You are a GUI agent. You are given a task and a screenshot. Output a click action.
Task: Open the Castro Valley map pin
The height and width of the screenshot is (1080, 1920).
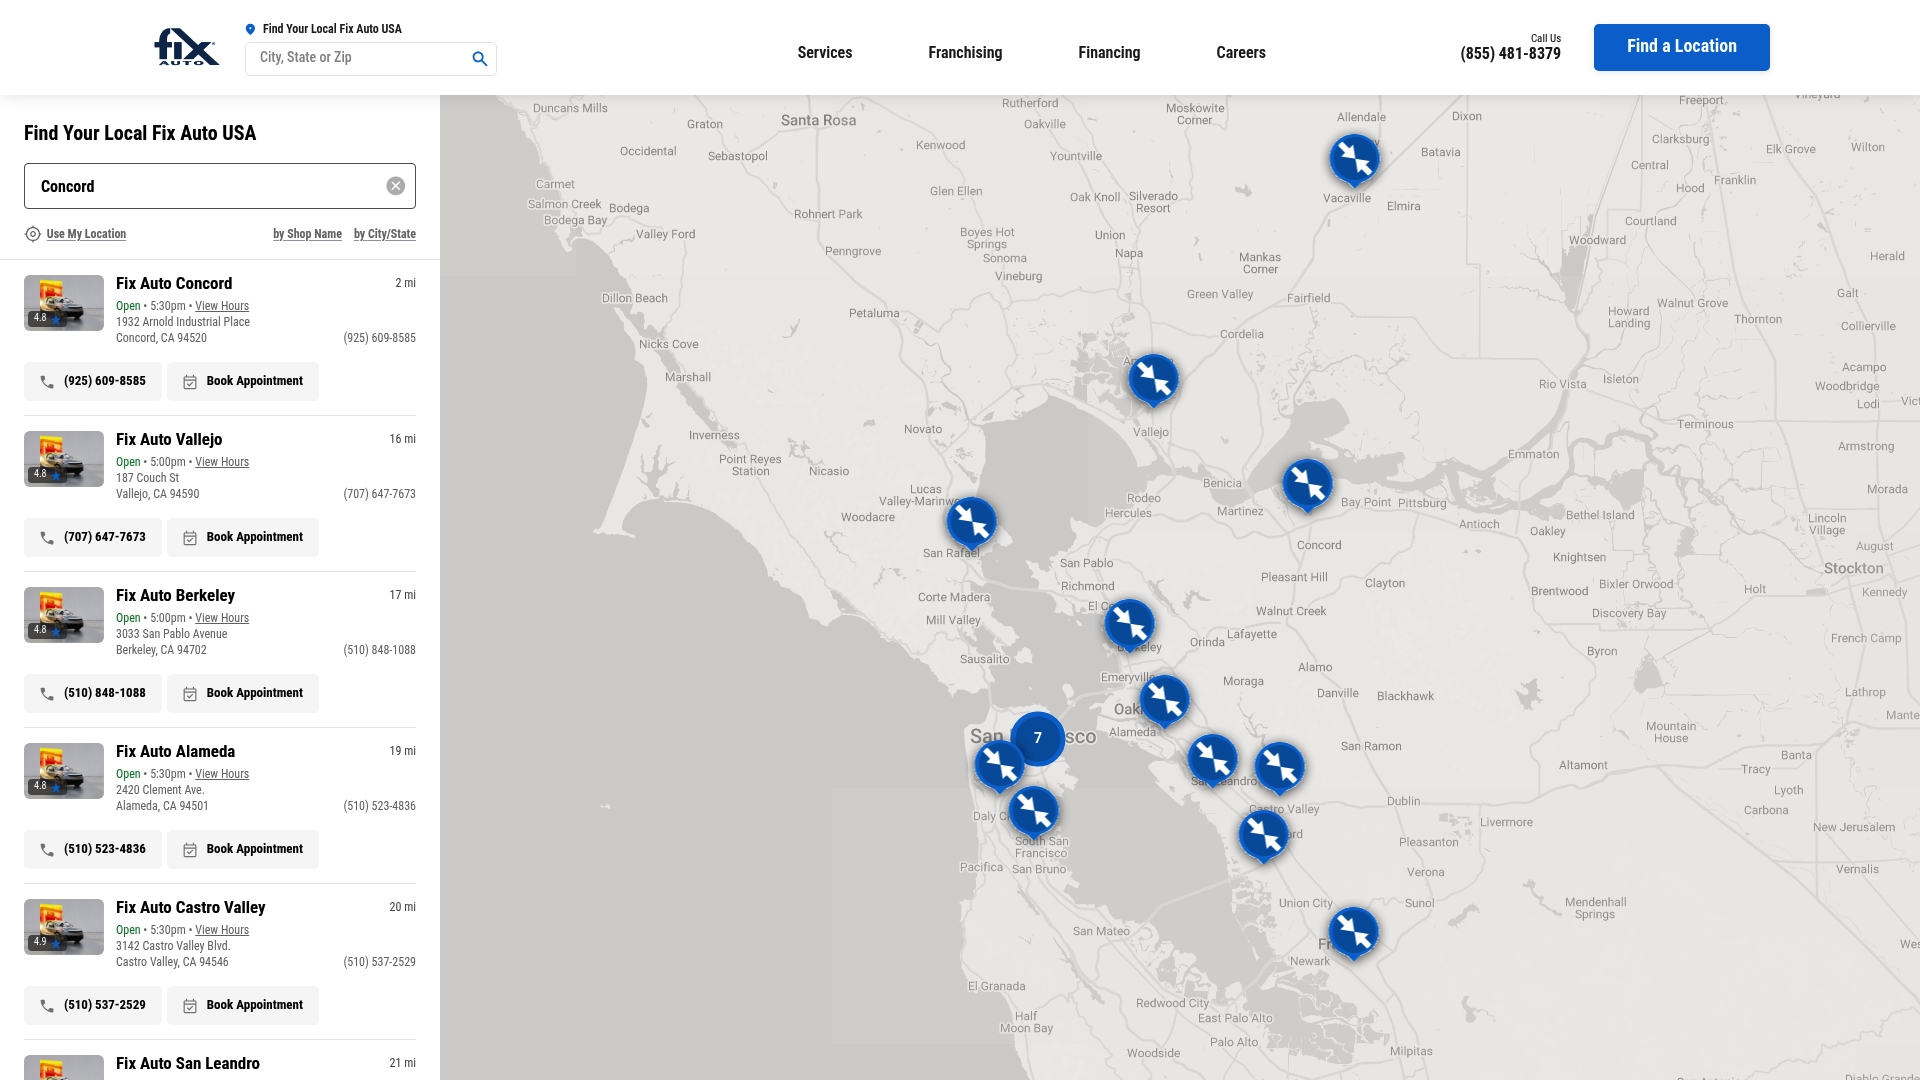click(x=1279, y=768)
